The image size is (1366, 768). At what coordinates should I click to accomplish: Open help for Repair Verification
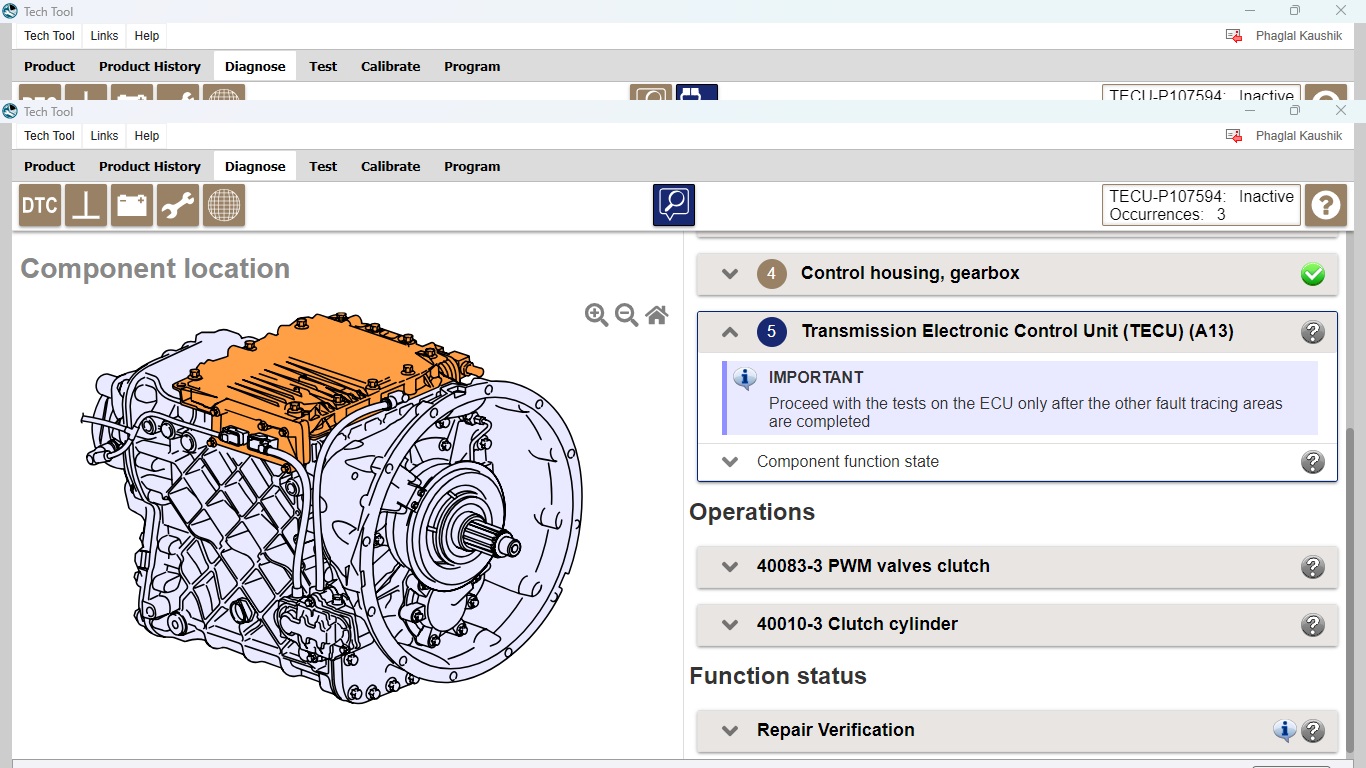point(1313,731)
